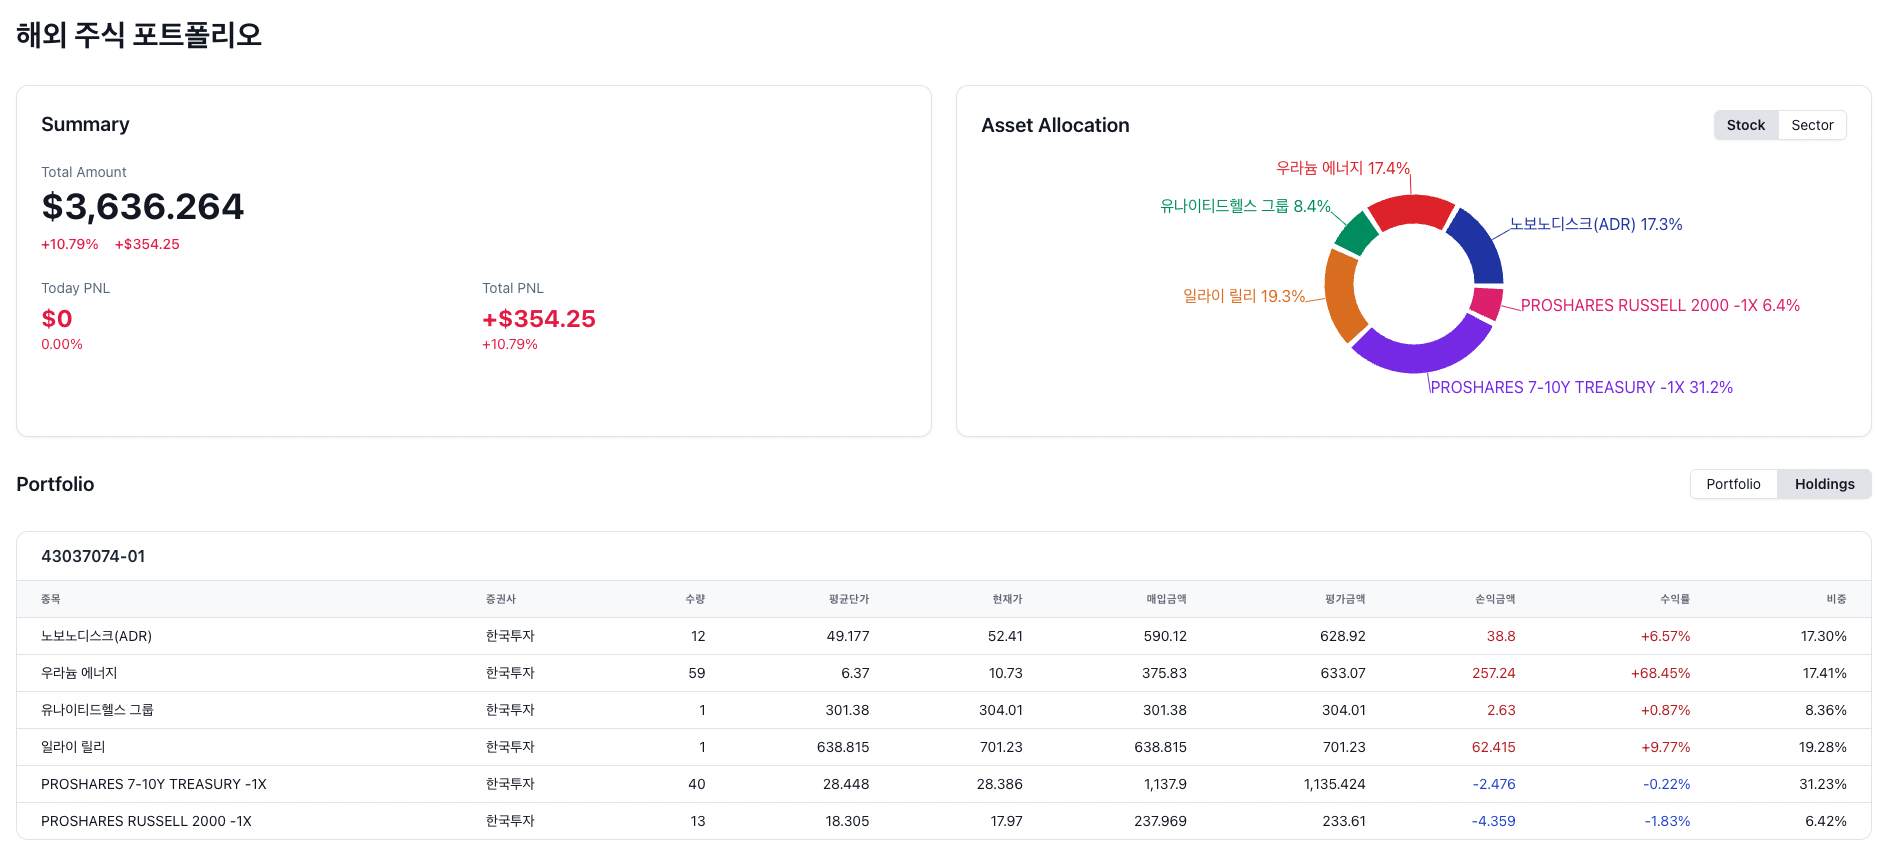Click the 증권사 column header
This screenshot has height=864, width=1894.
pyautogui.click(x=501, y=599)
